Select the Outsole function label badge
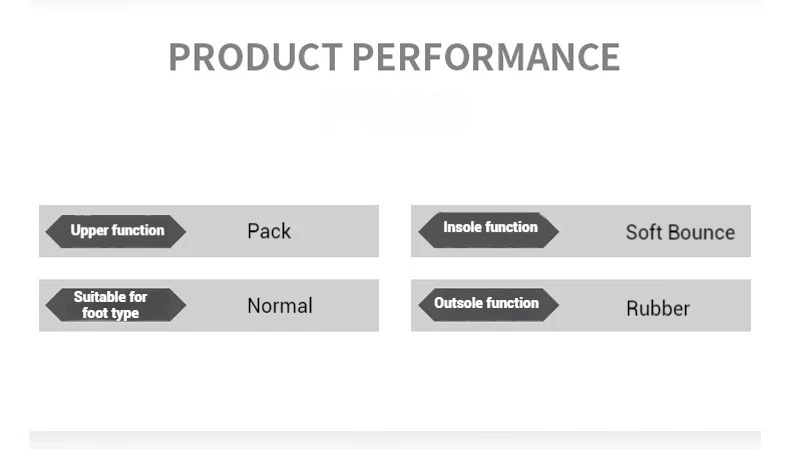Image resolution: width=790 pixels, height=449 pixels. [487, 303]
